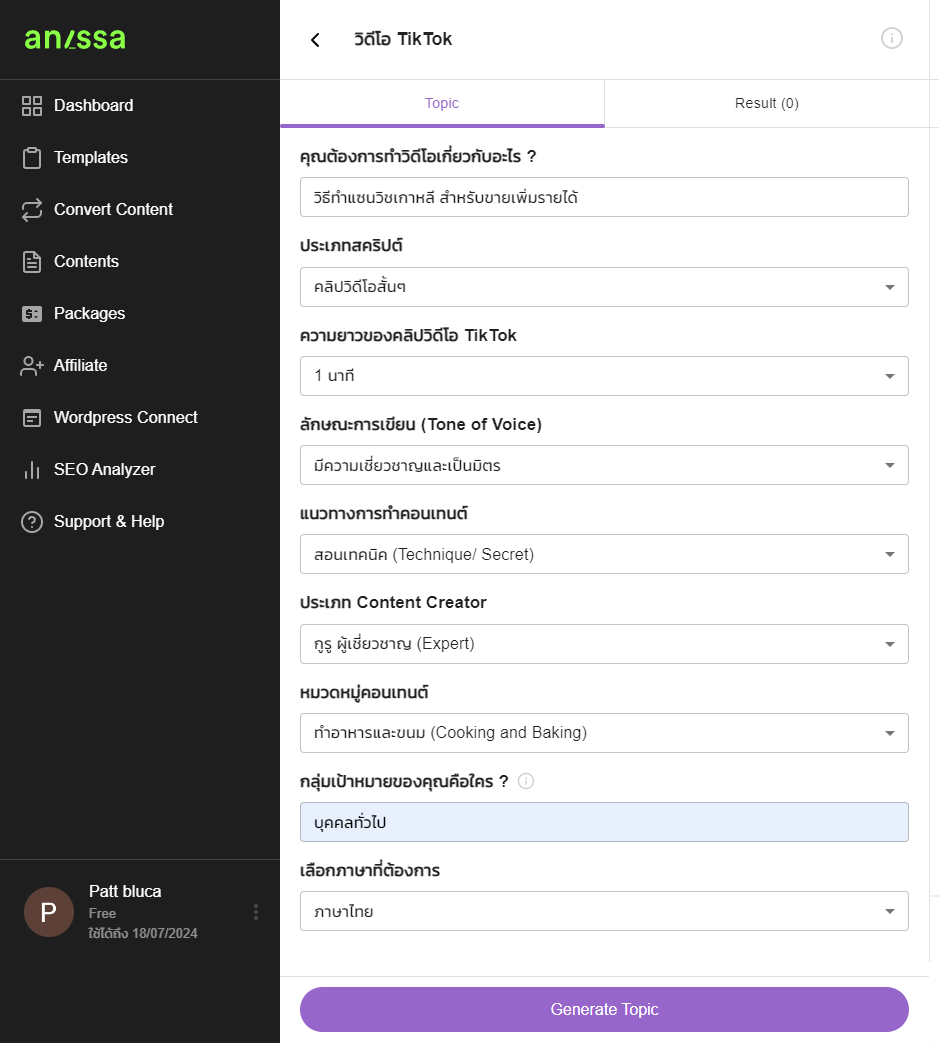This screenshot has width=939, height=1043.
Task: Open the three-dot menu next to Patt bluca
Action: (x=255, y=912)
